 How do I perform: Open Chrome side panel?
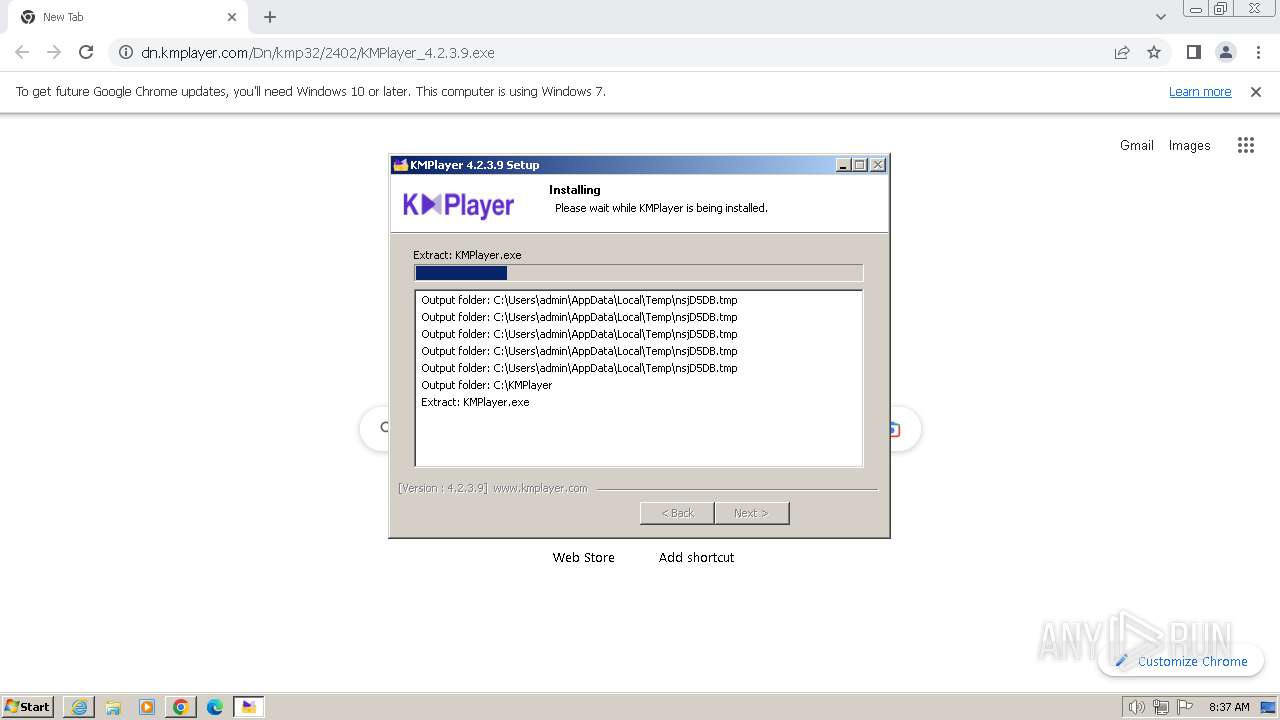tap(1193, 52)
